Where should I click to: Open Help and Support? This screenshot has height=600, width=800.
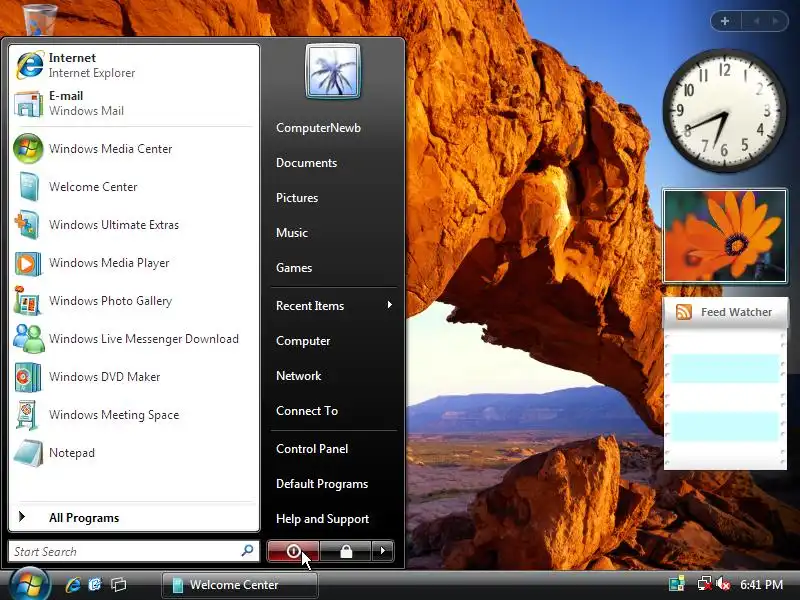click(322, 519)
